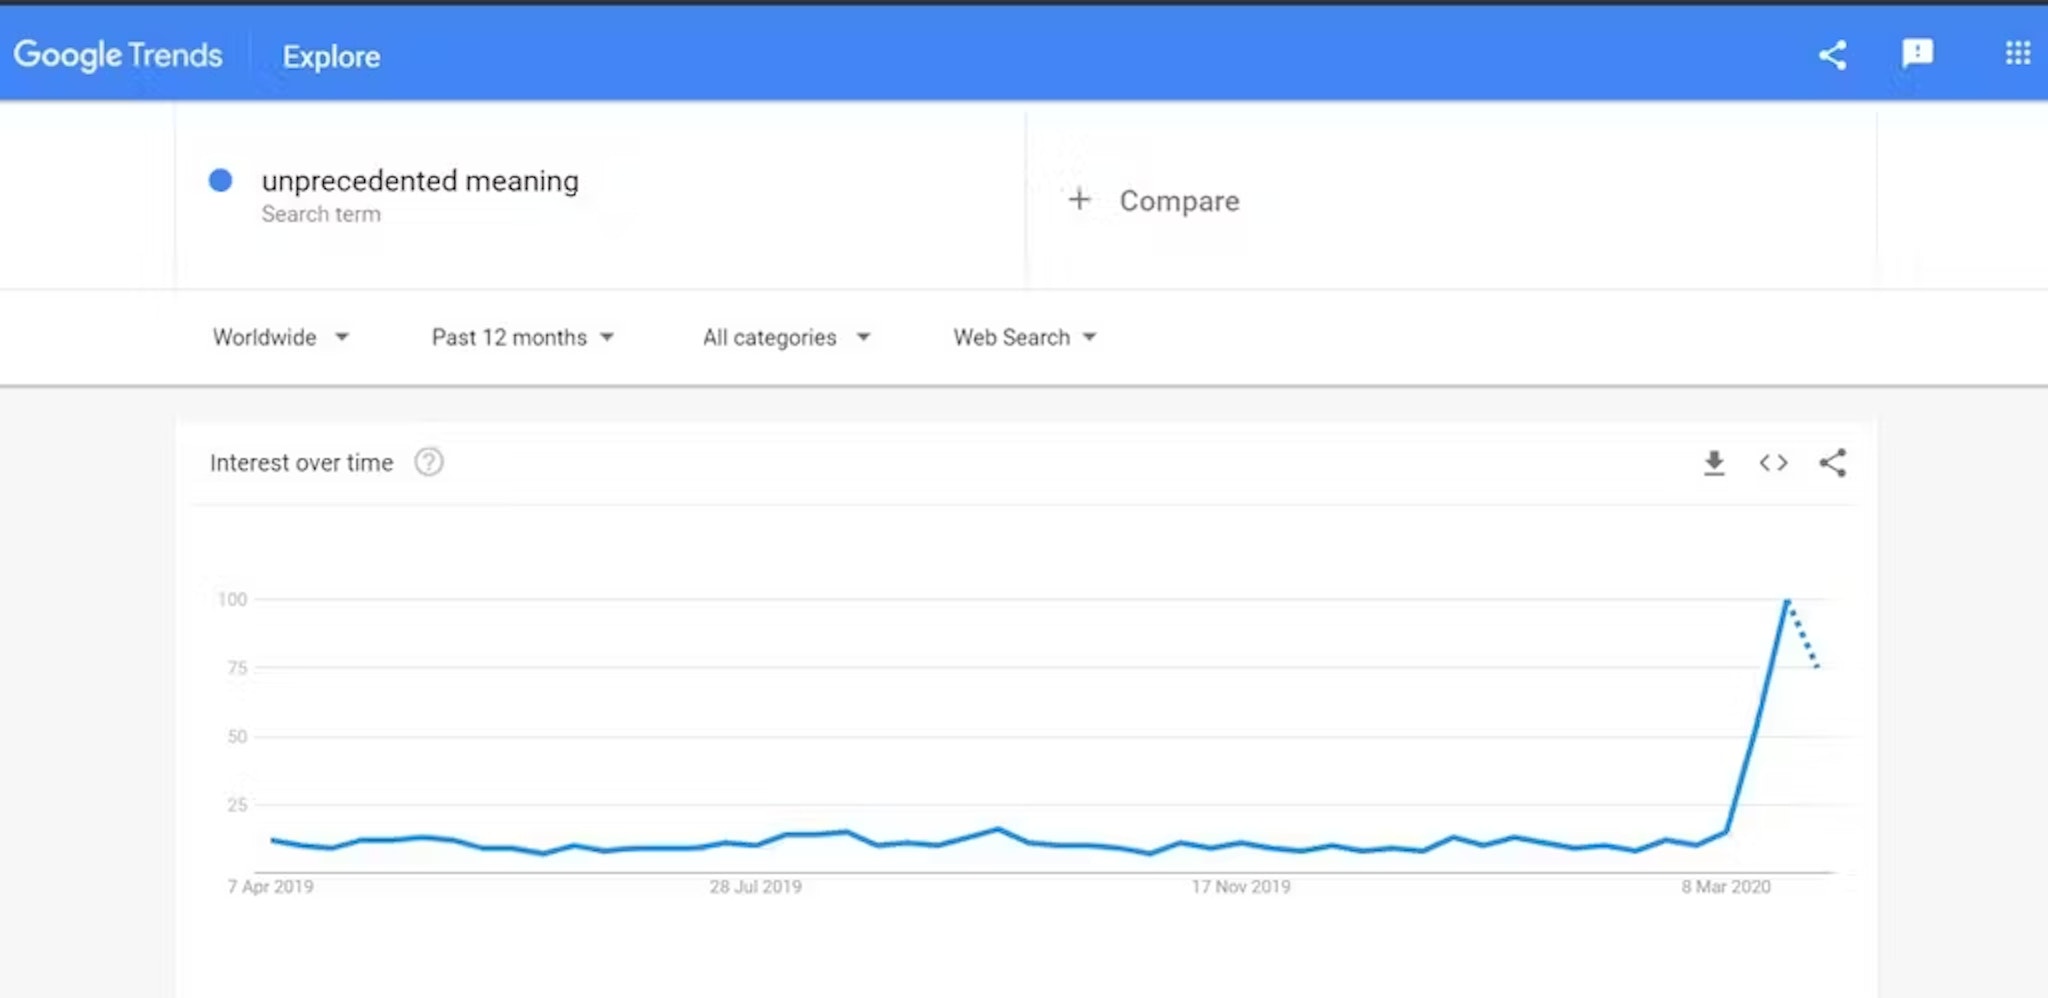Click the 8 Mar 2020 axis label
The image size is (2048, 998).
pyautogui.click(x=1725, y=887)
